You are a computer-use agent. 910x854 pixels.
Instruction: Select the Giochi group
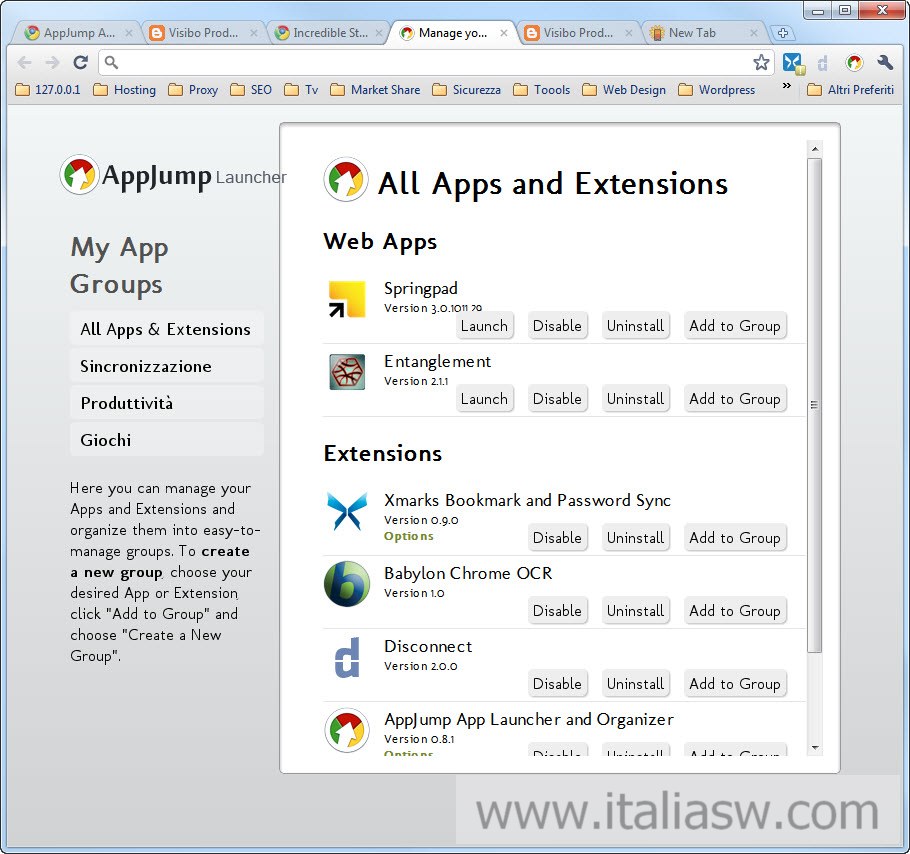coord(167,440)
